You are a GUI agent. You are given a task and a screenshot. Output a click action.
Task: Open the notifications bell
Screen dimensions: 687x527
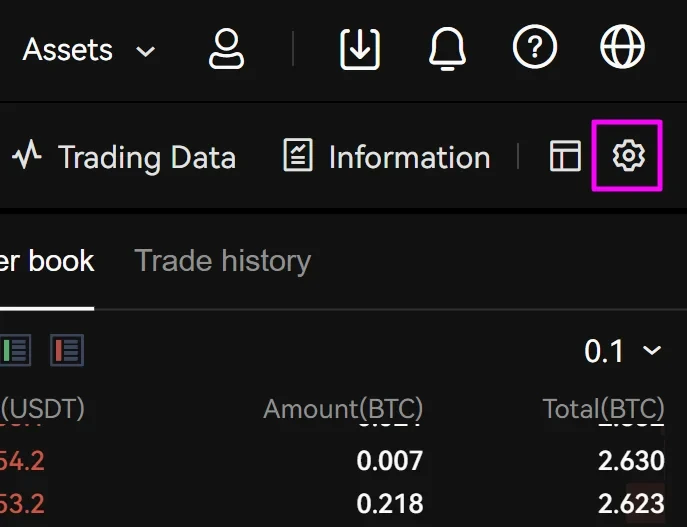click(449, 48)
